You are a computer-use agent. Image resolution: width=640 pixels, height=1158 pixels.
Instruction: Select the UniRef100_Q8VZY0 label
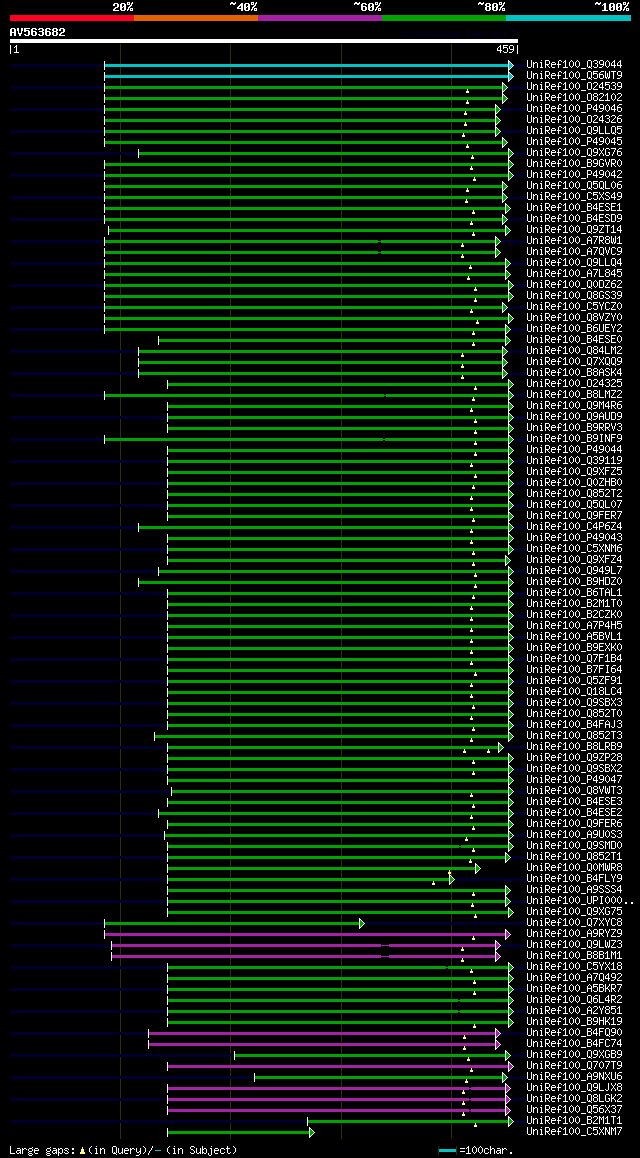(574, 318)
